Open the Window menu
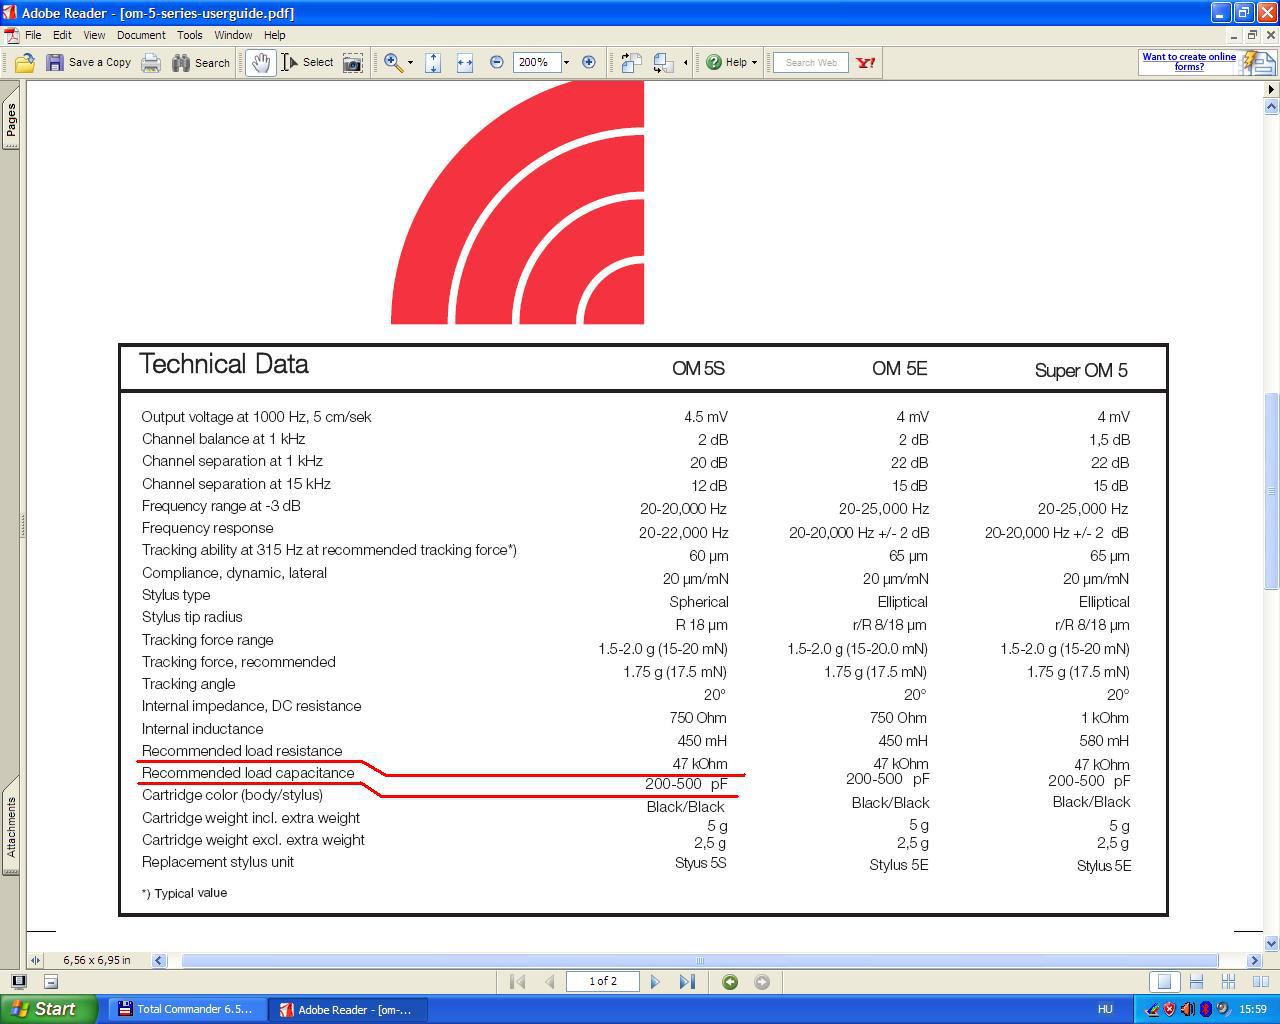1280x1024 pixels. click(233, 35)
